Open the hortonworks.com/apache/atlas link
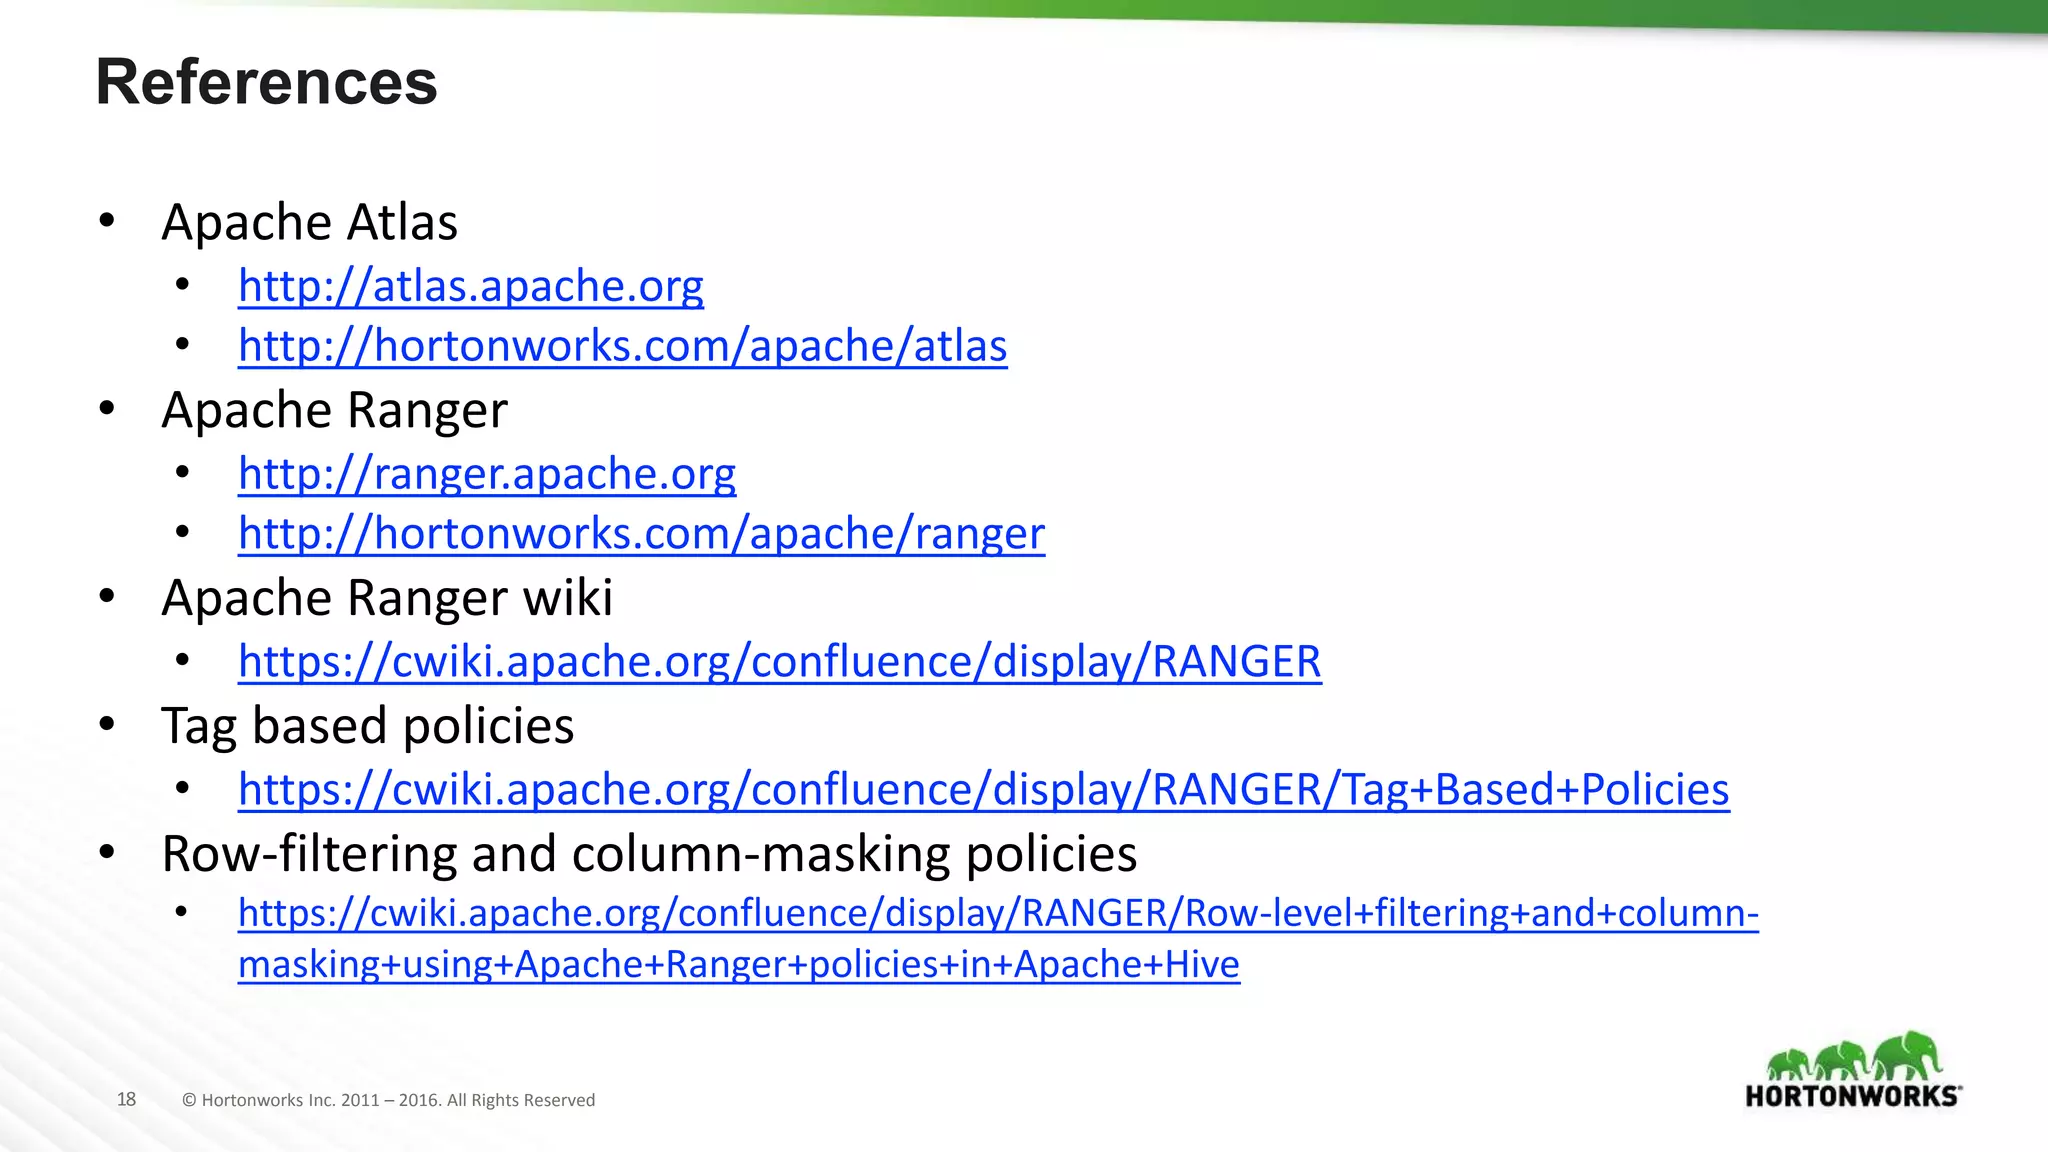 623,346
